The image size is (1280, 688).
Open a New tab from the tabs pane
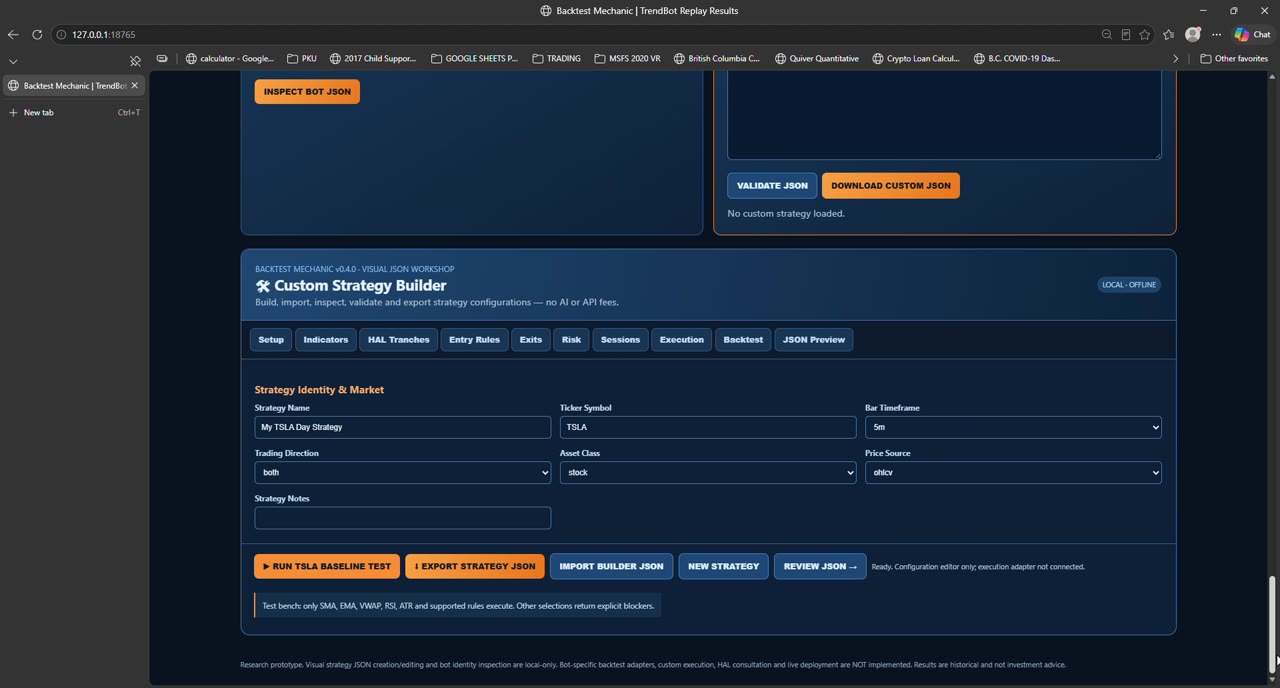(x=73, y=112)
